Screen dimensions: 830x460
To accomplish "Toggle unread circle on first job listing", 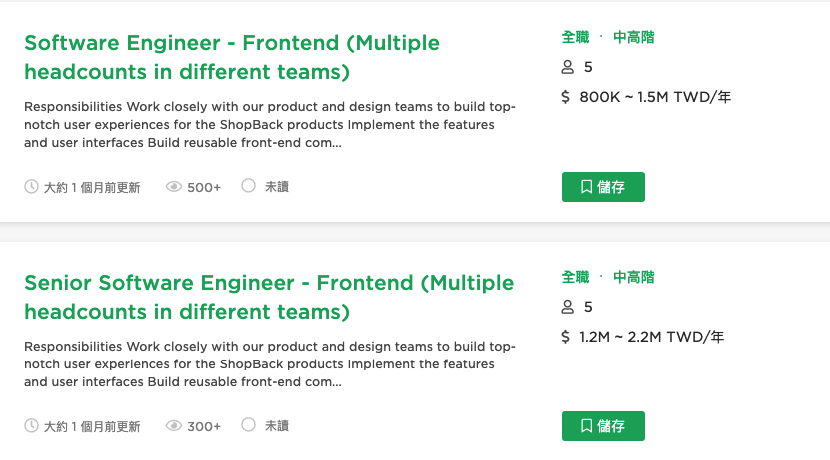I will [248, 186].
